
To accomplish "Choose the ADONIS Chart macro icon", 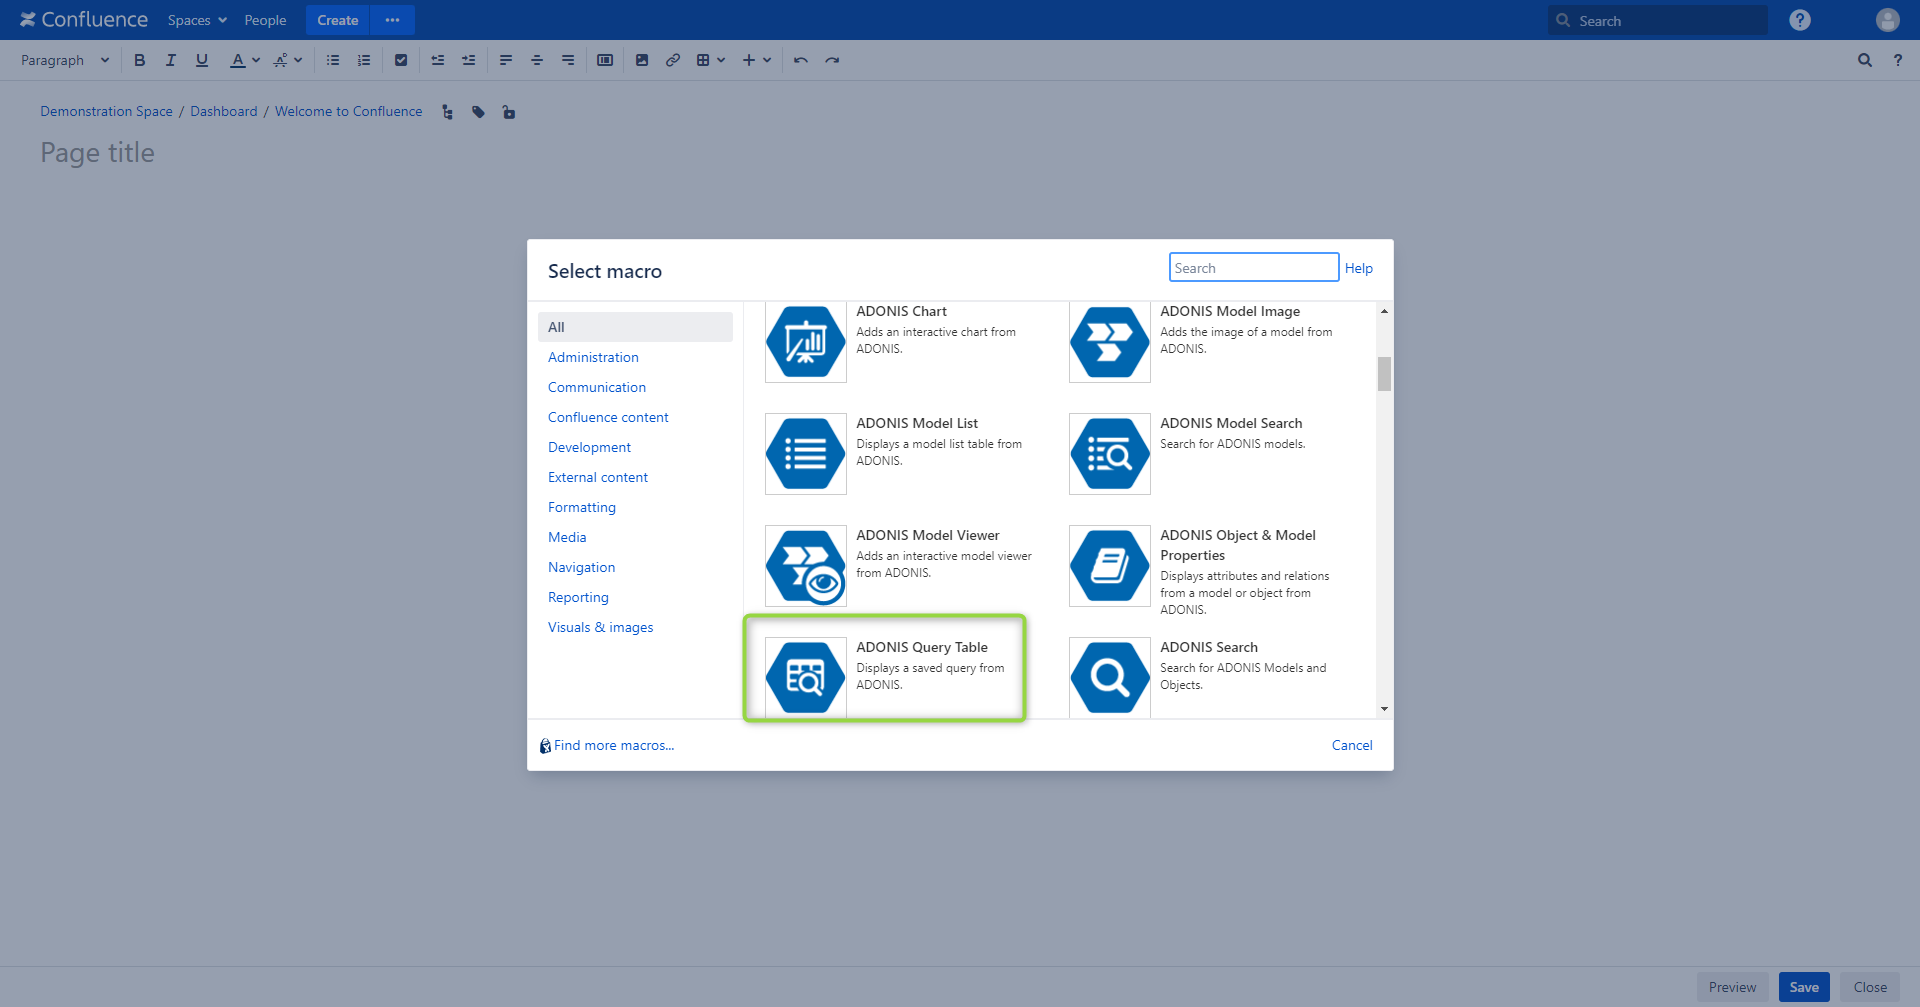I will (806, 342).
